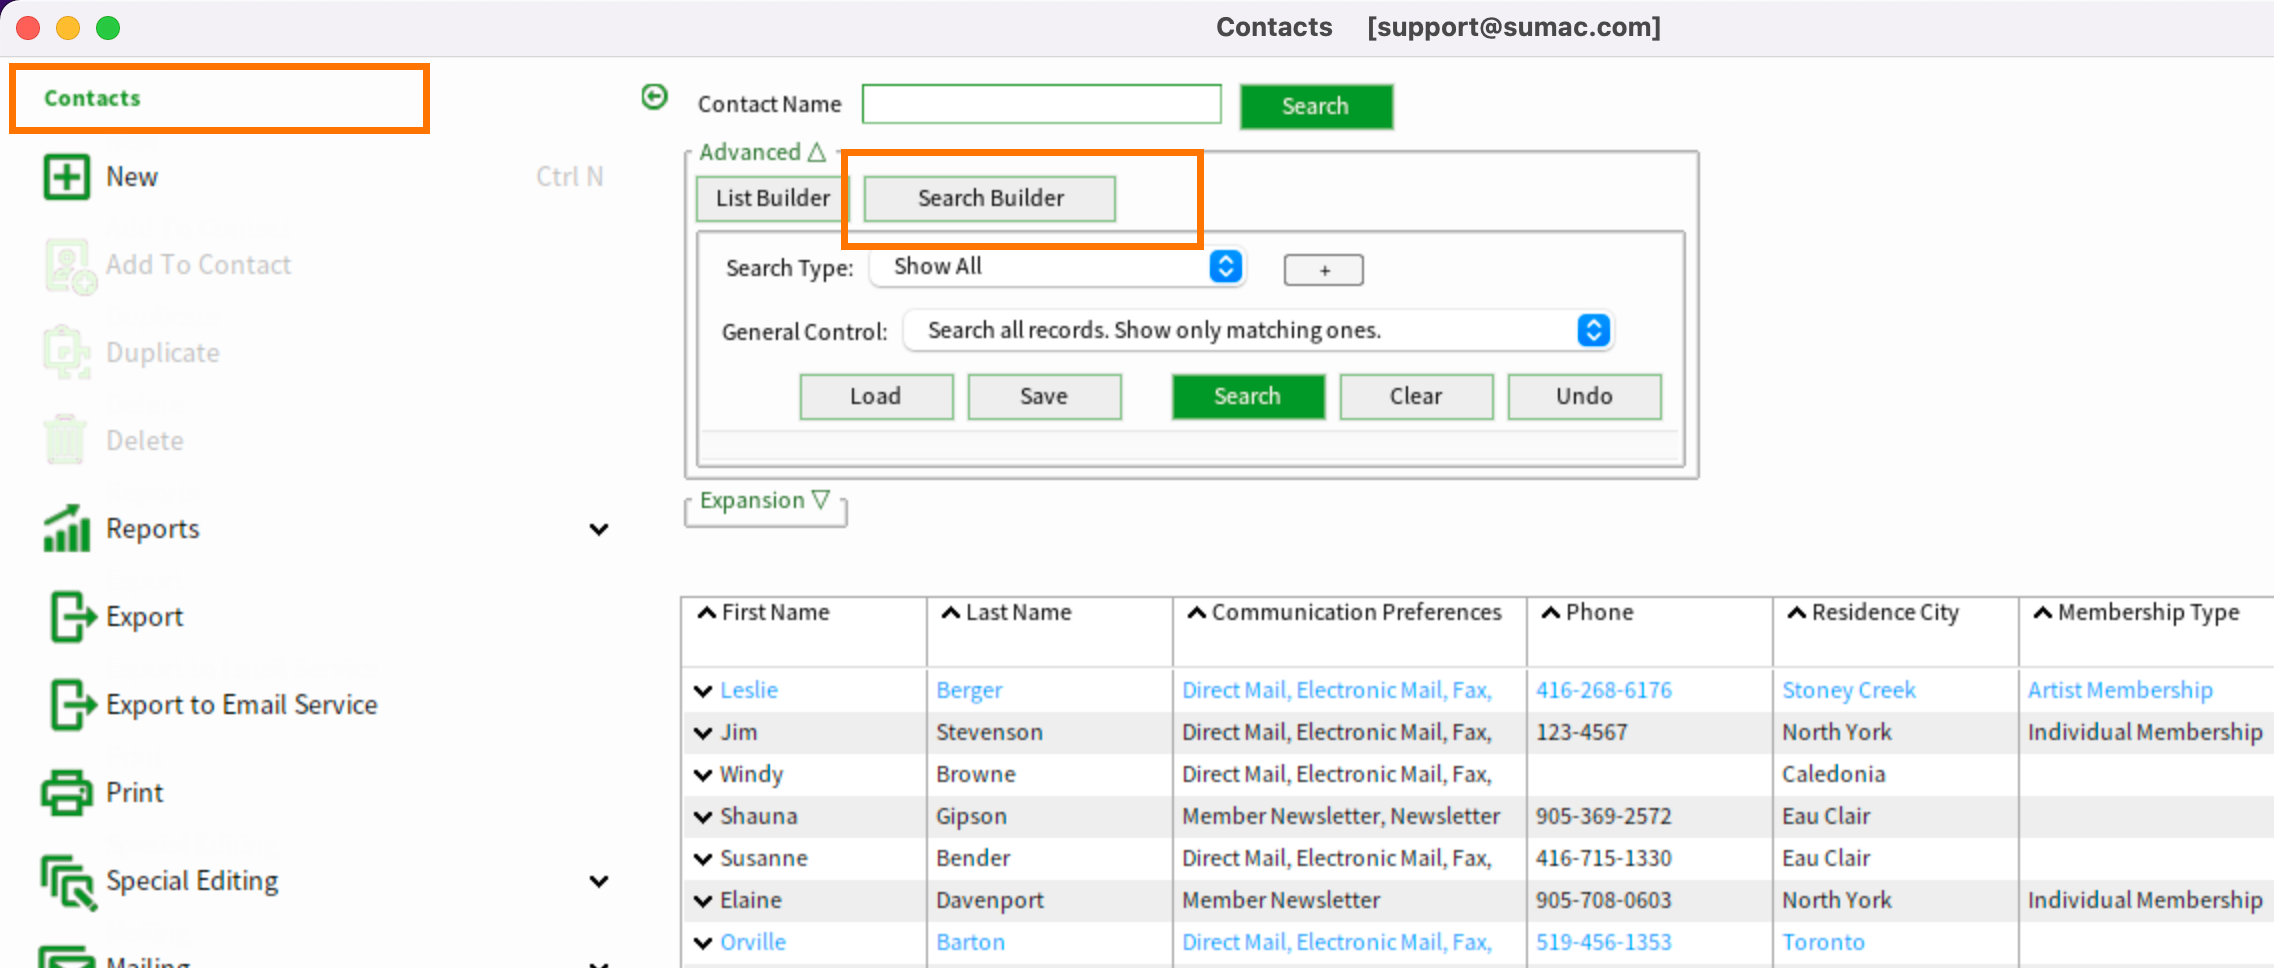The width and height of the screenshot is (2274, 968).
Task: Click the Special Editing icon
Action: tap(68, 882)
